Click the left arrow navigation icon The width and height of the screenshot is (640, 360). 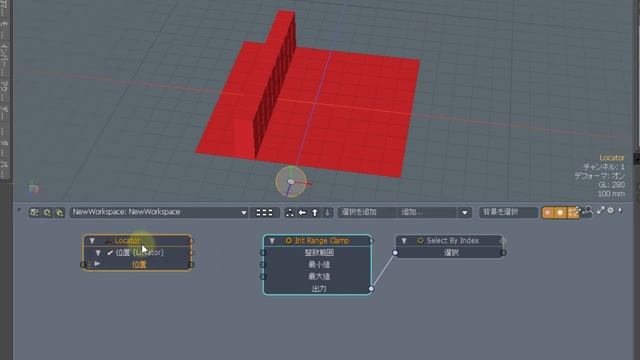coord(302,212)
